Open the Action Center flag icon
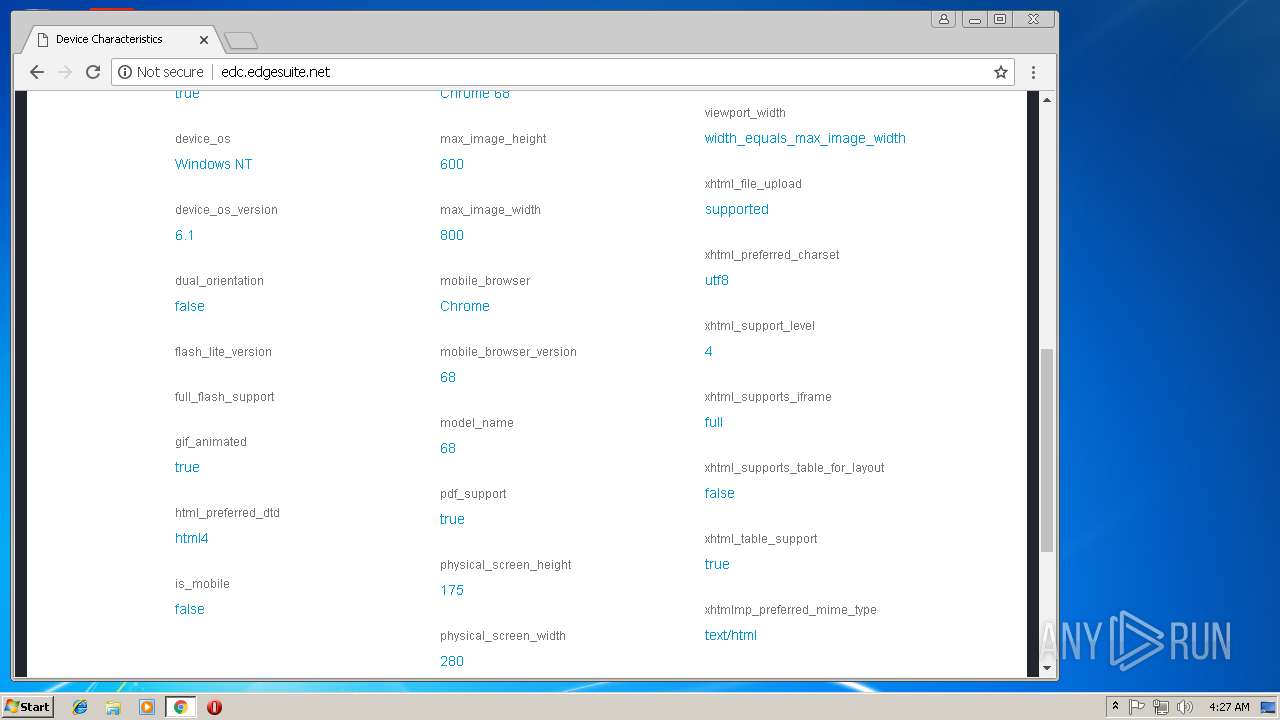This screenshot has width=1280, height=720. tap(1137, 707)
